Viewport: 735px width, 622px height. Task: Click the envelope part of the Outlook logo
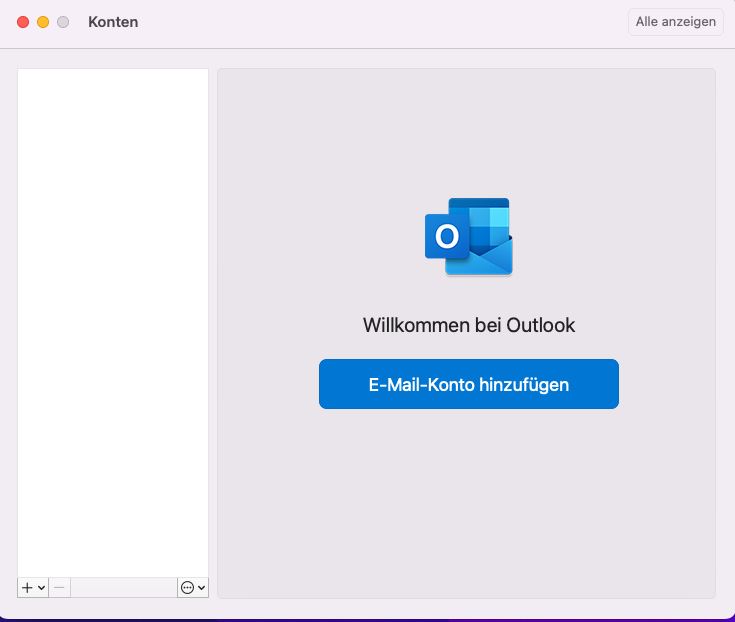click(x=485, y=259)
